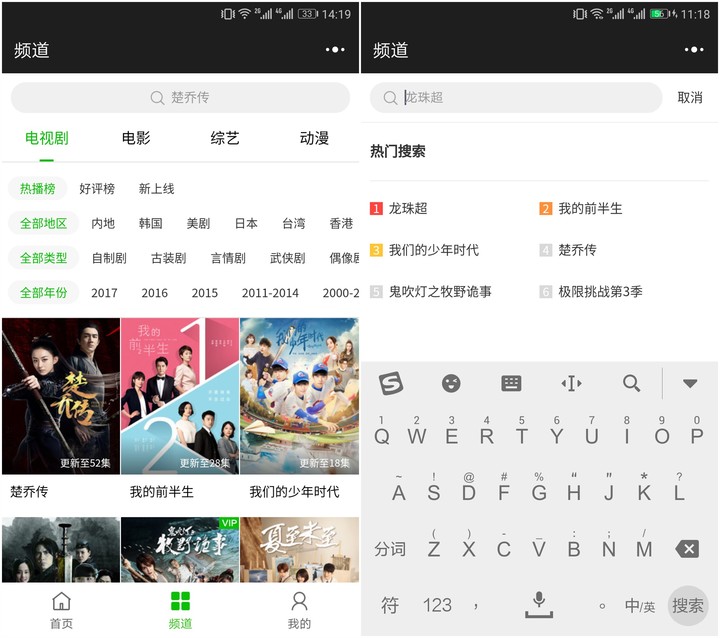Filter by 台湾 region
The height and width of the screenshot is (638, 720).
tap(294, 223)
